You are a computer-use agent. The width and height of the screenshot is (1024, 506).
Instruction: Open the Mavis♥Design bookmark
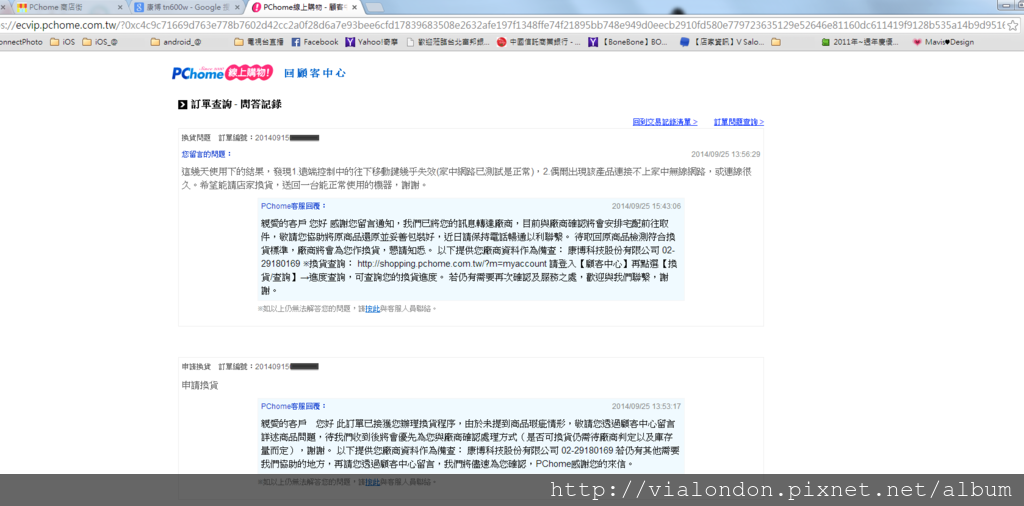[943, 42]
